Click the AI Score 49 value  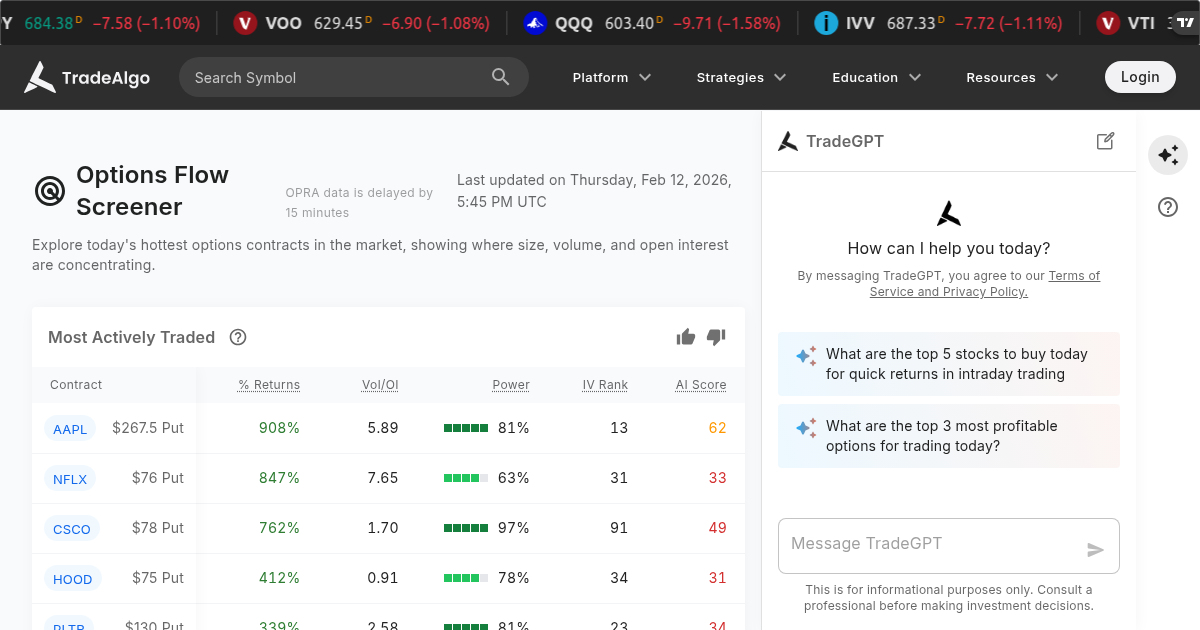717,528
